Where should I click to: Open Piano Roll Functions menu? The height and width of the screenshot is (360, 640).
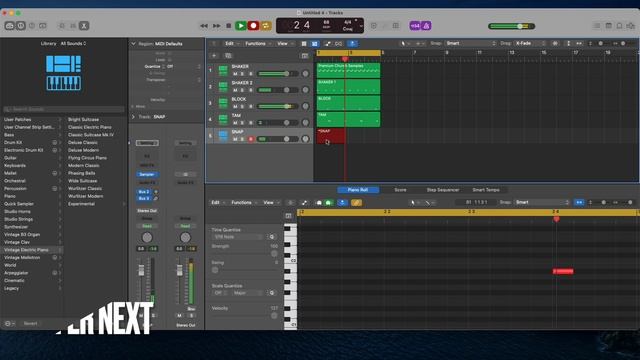point(244,202)
